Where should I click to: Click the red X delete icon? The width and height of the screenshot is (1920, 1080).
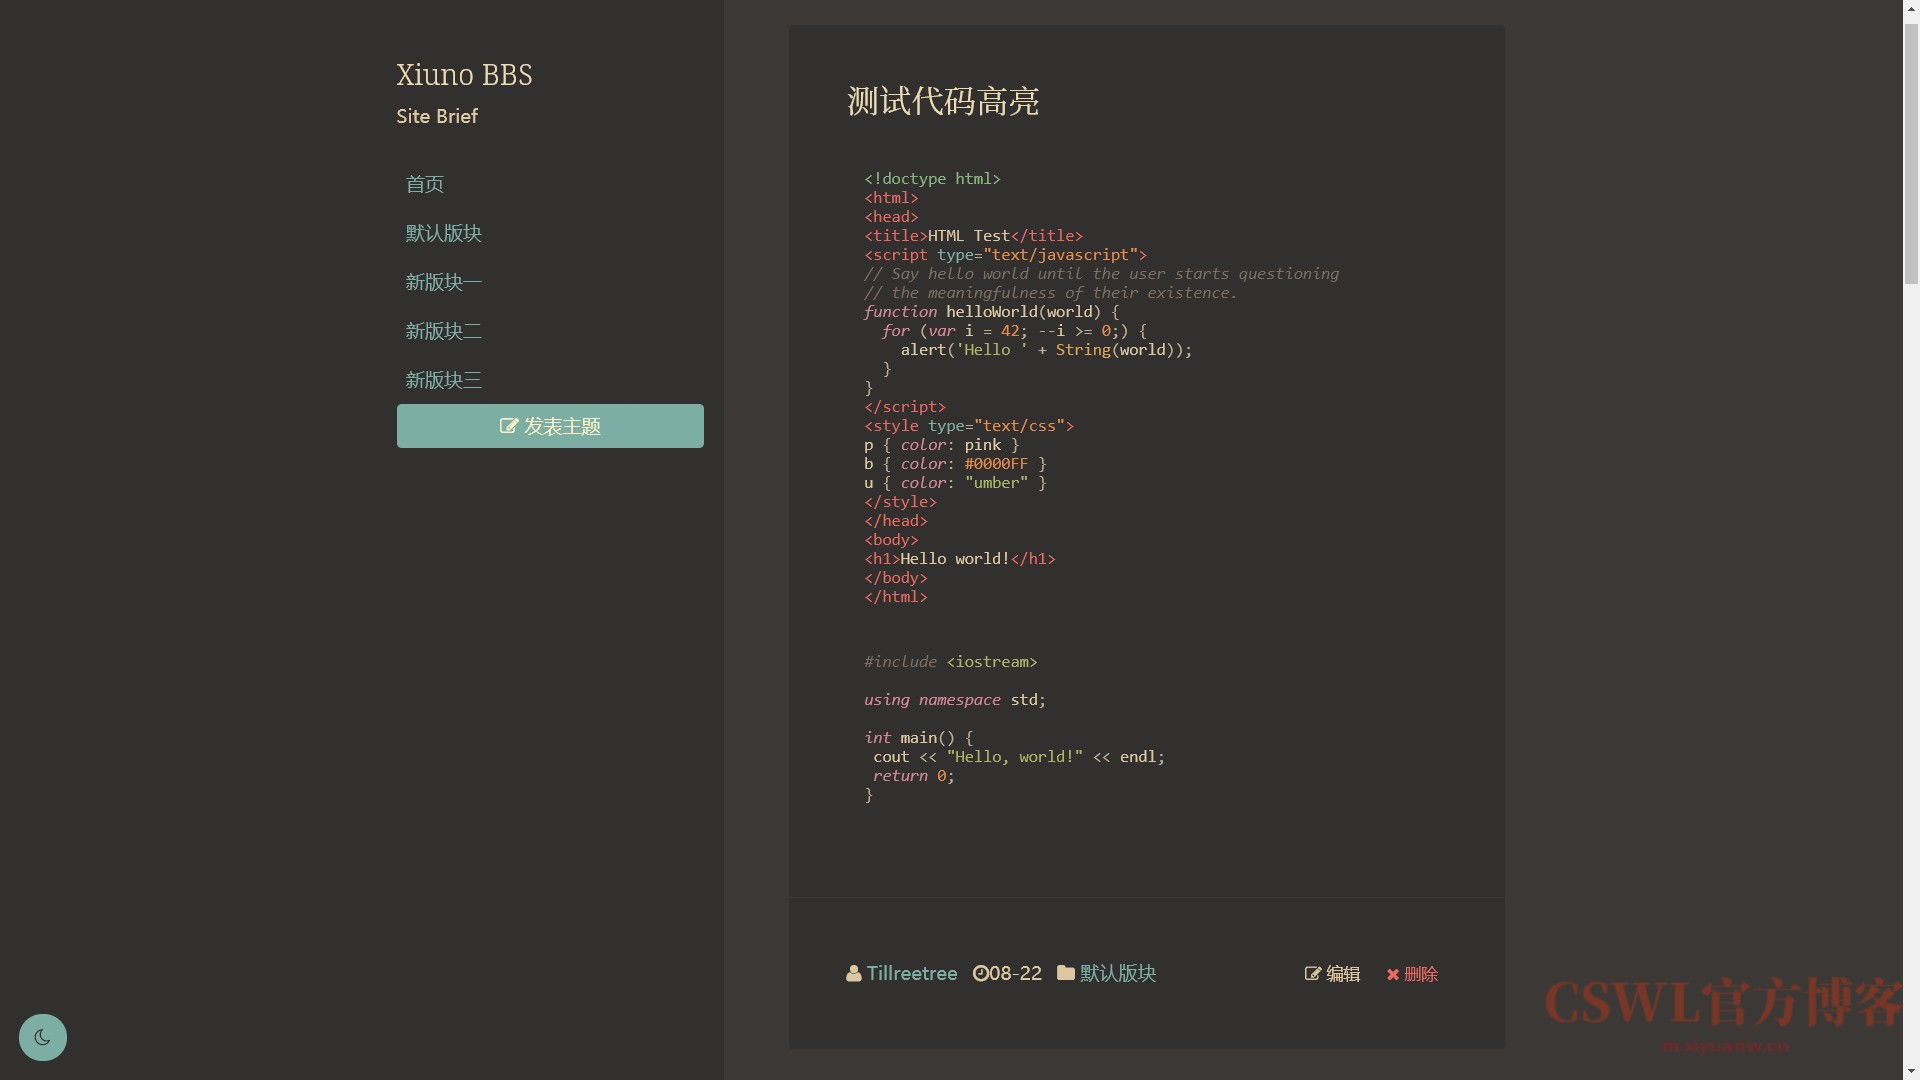click(x=1393, y=975)
